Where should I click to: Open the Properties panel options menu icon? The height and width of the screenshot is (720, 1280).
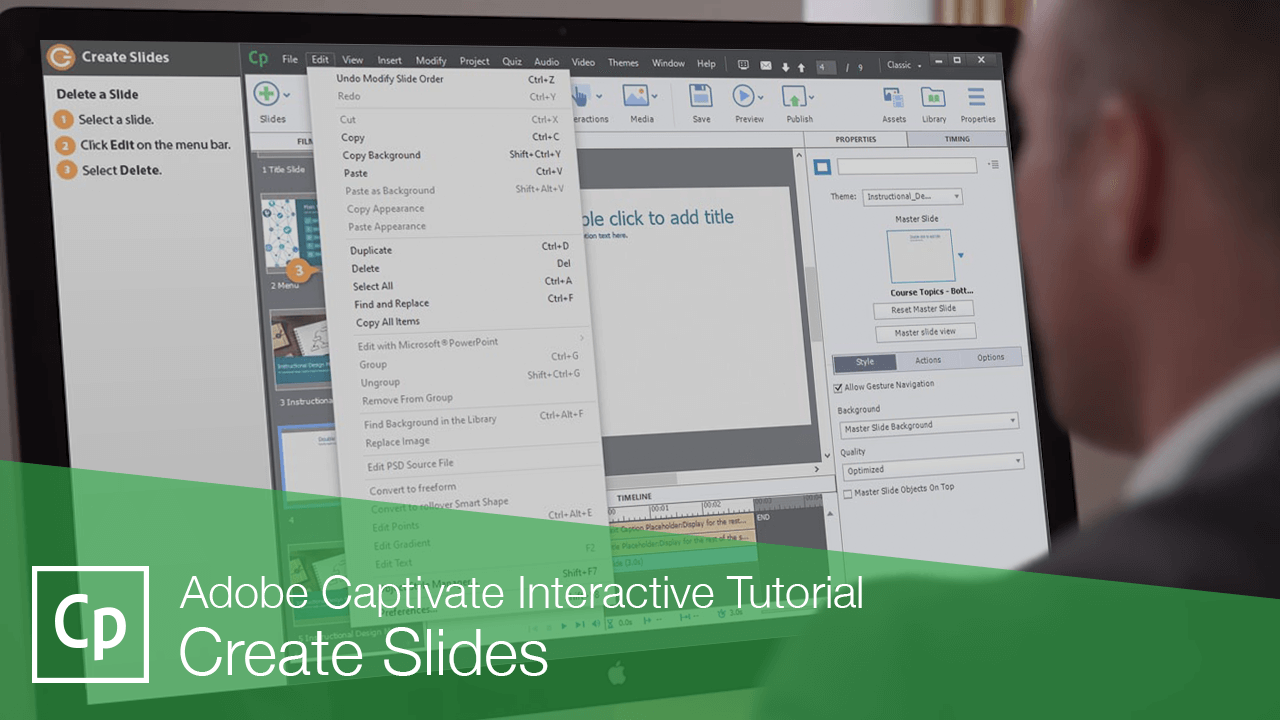point(992,164)
